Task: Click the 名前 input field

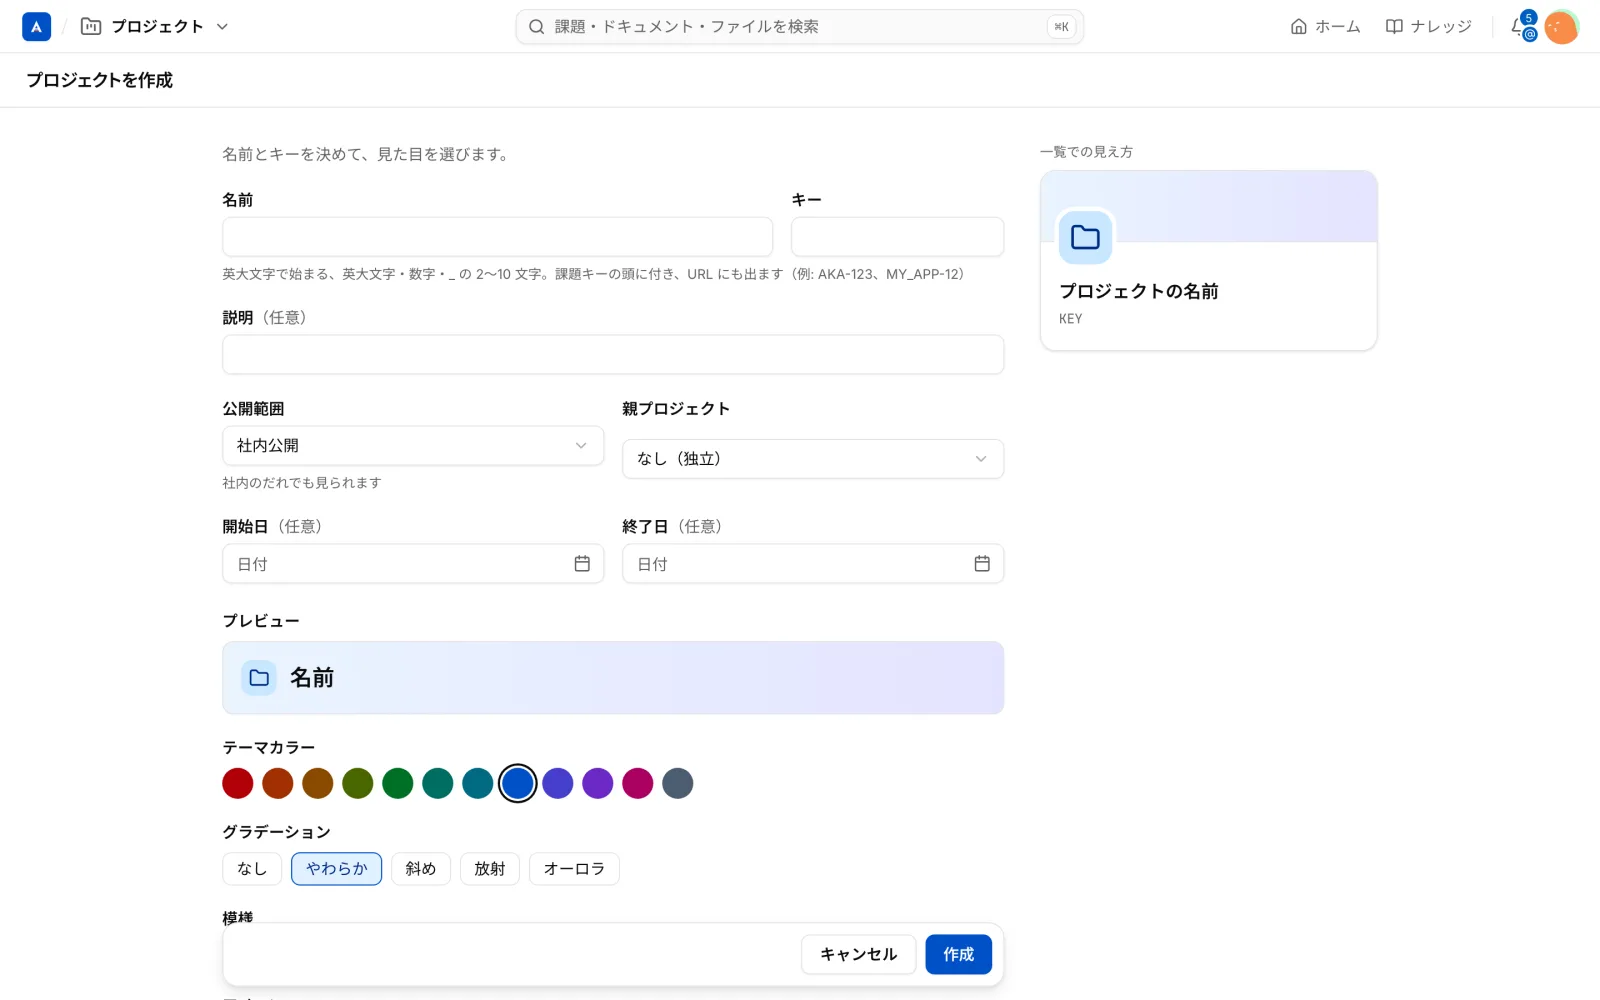Action: 497,237
